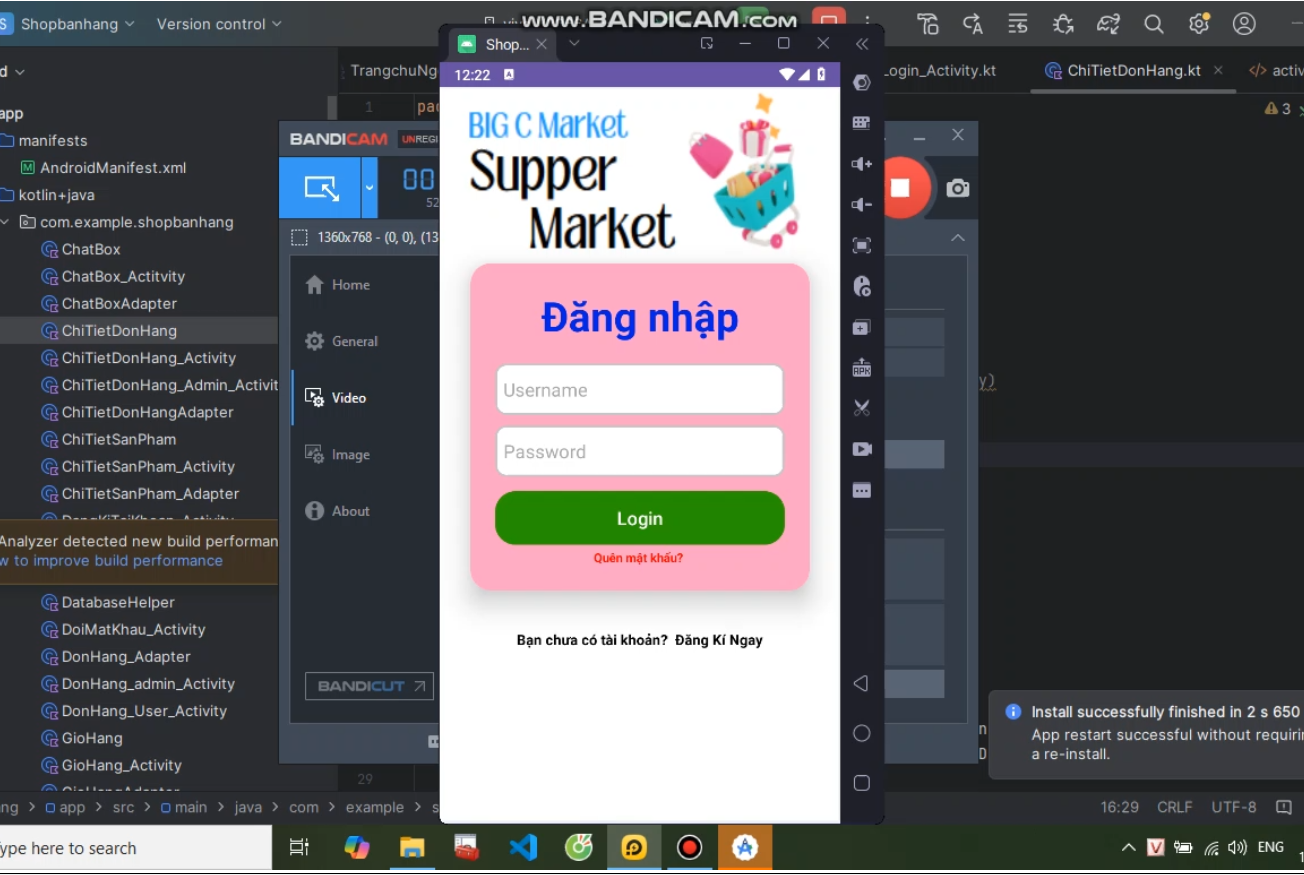Collapse the Bandicam panel with the up chevron
This screenshot has width=1304, height=875.
(x=958, y=238)
